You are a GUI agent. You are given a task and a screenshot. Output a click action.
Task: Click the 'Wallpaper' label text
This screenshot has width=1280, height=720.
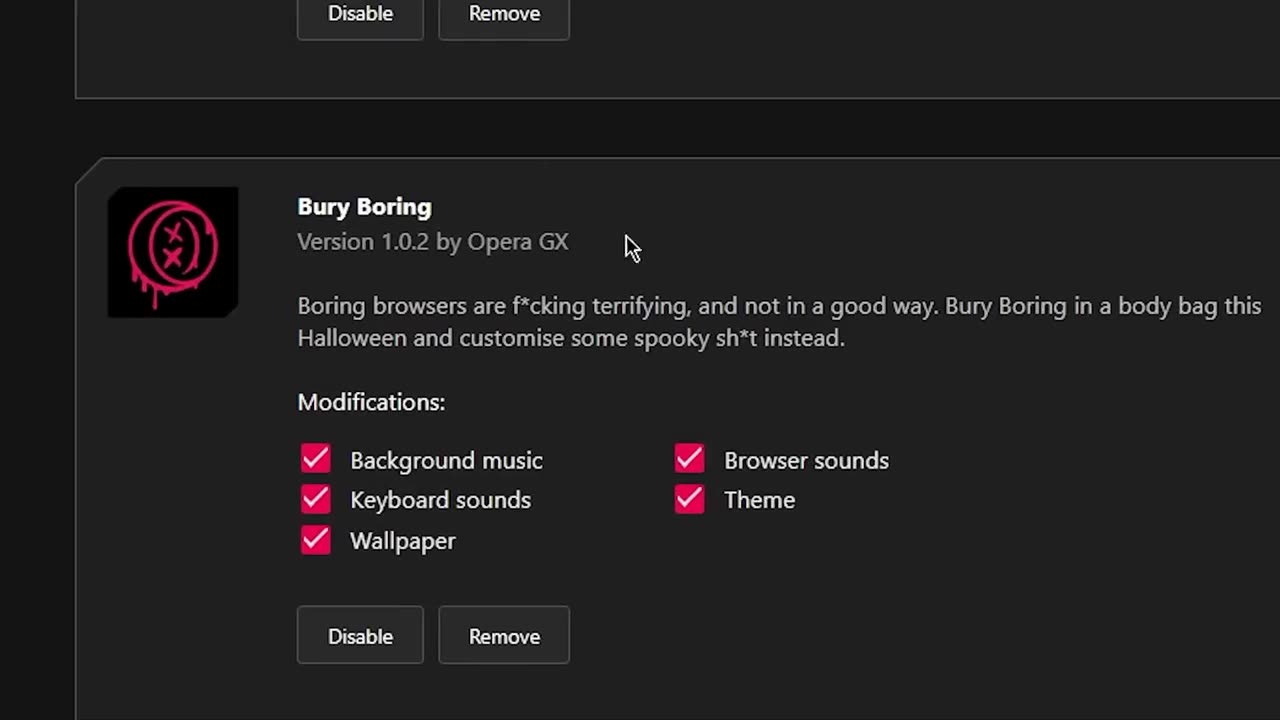click(x=402, y=541)
